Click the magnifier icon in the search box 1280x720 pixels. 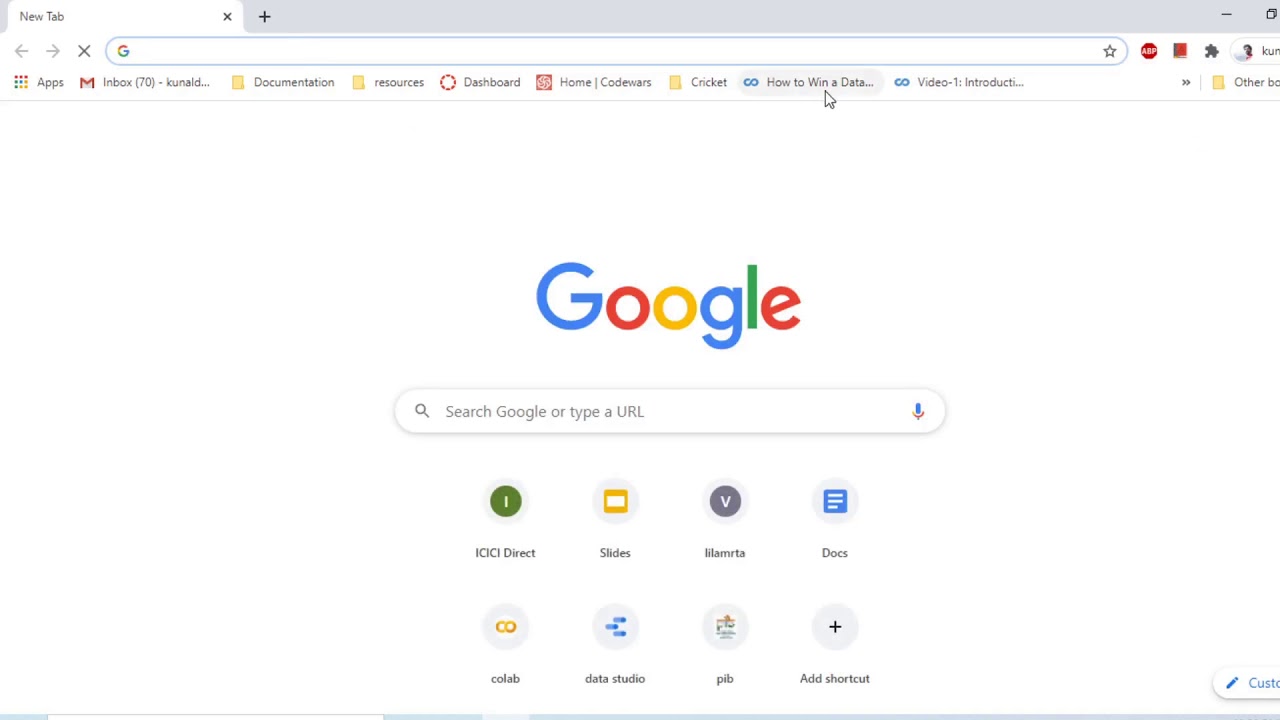tap(422, 411)
